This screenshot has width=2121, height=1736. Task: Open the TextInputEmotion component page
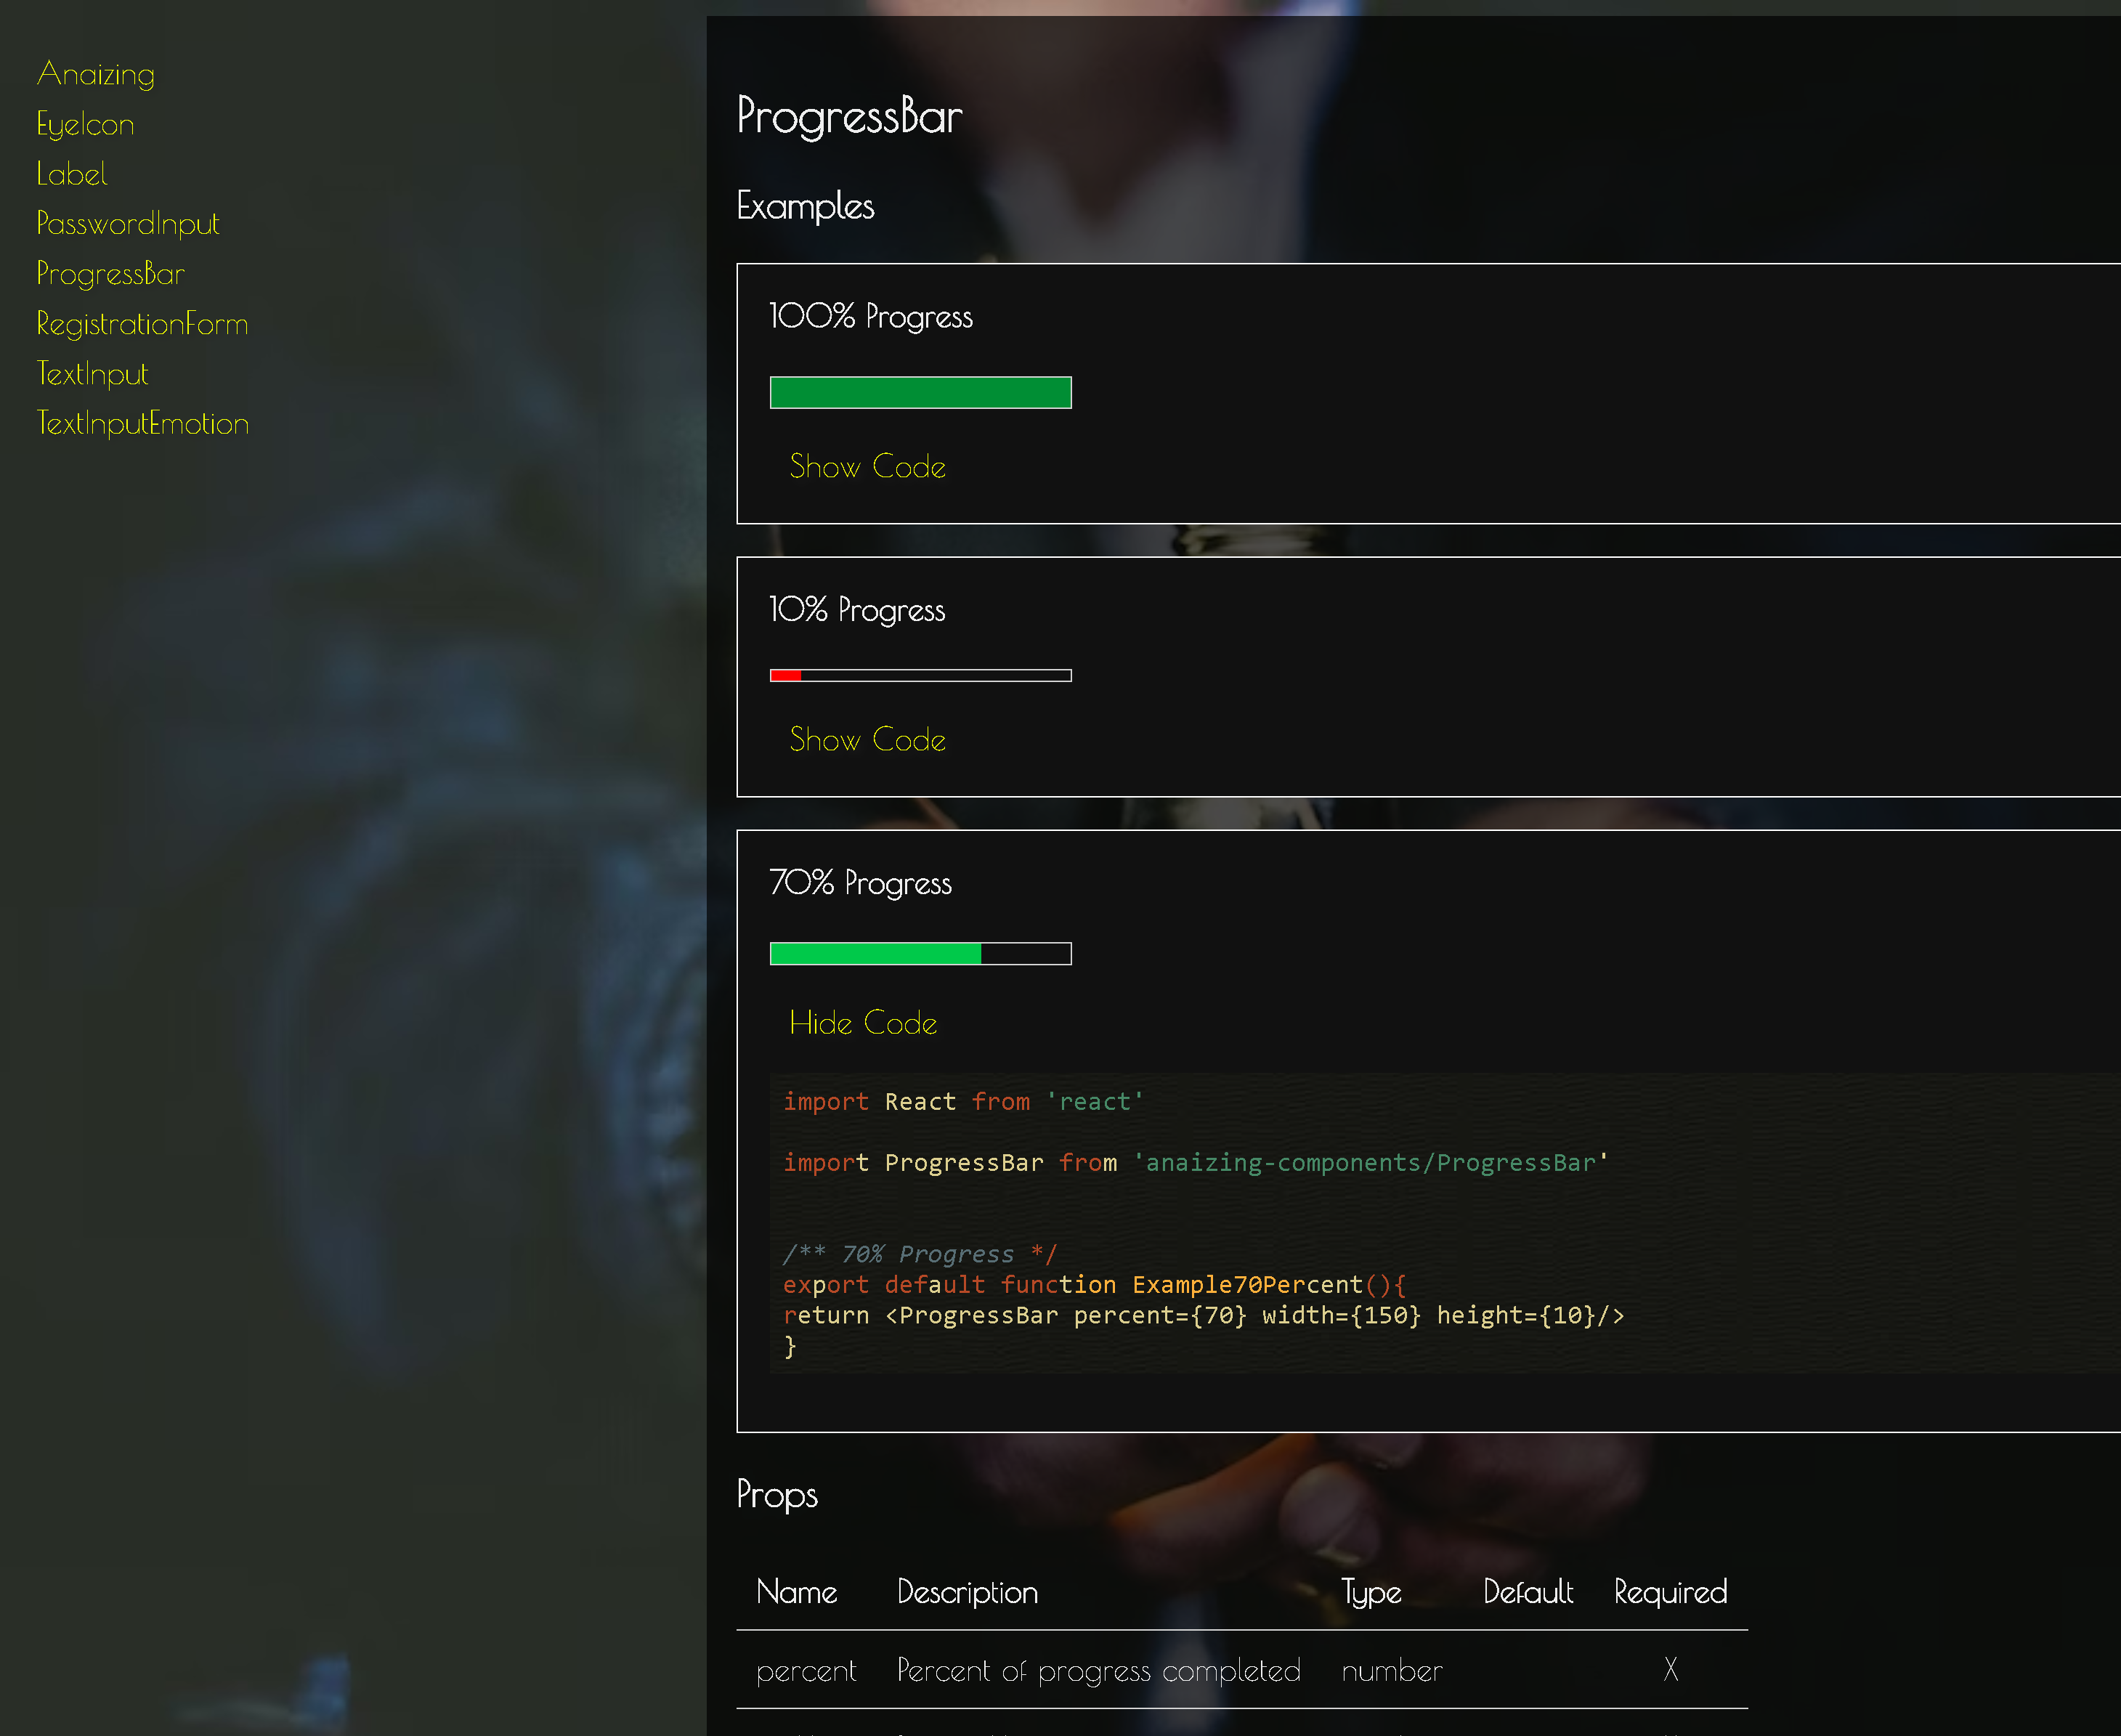[x=143, y=423]
